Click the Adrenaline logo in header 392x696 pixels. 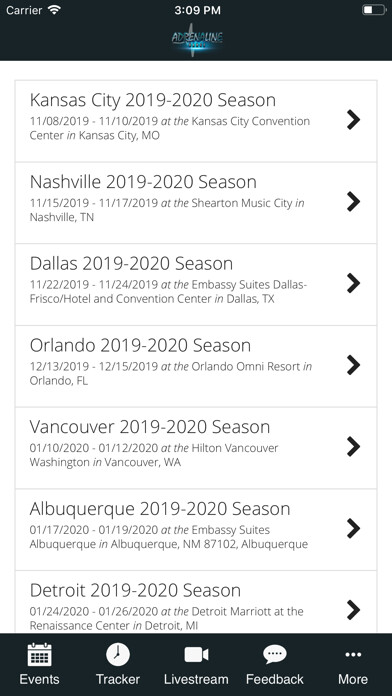197,40
